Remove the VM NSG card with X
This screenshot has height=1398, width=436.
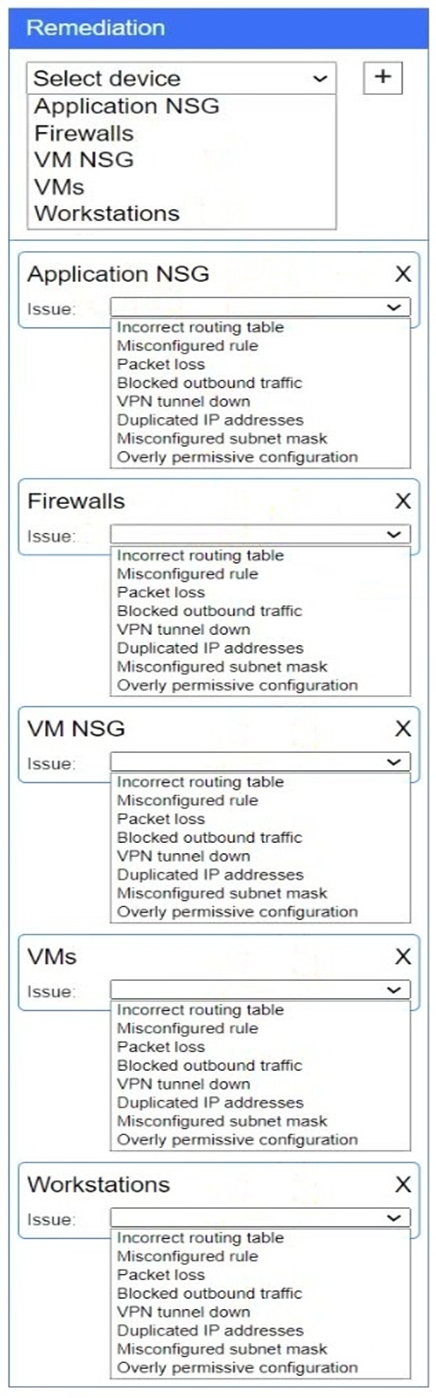click(402, 729)
